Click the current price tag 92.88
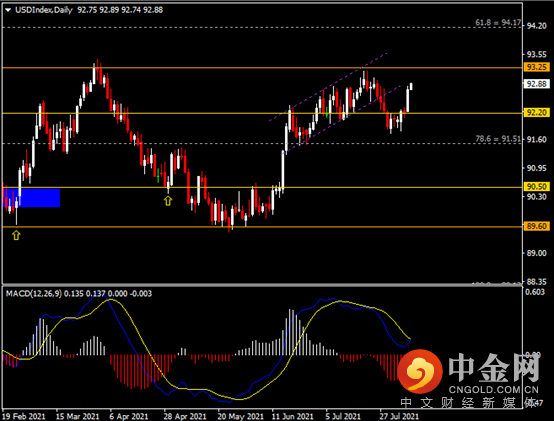Viewport: 554px width, 421px height. click(x=536, y=84)
